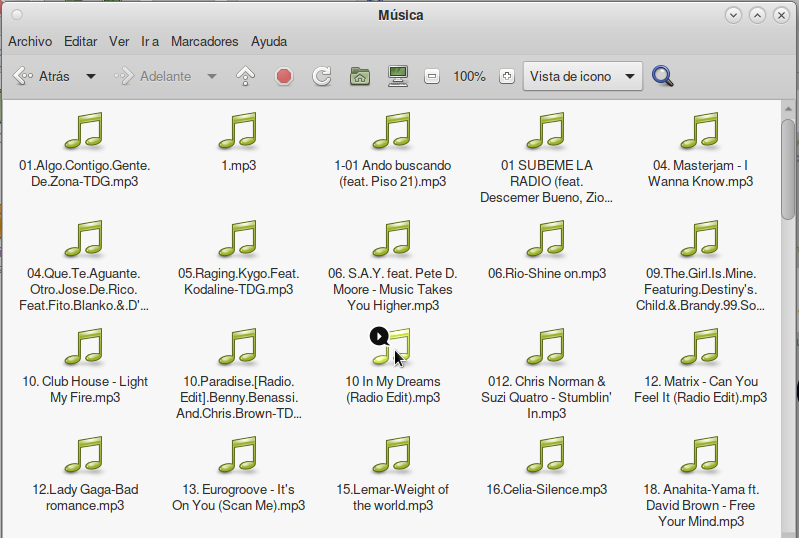Select the 10. Club House - Light My Fire icon

(x=84, y=346)
